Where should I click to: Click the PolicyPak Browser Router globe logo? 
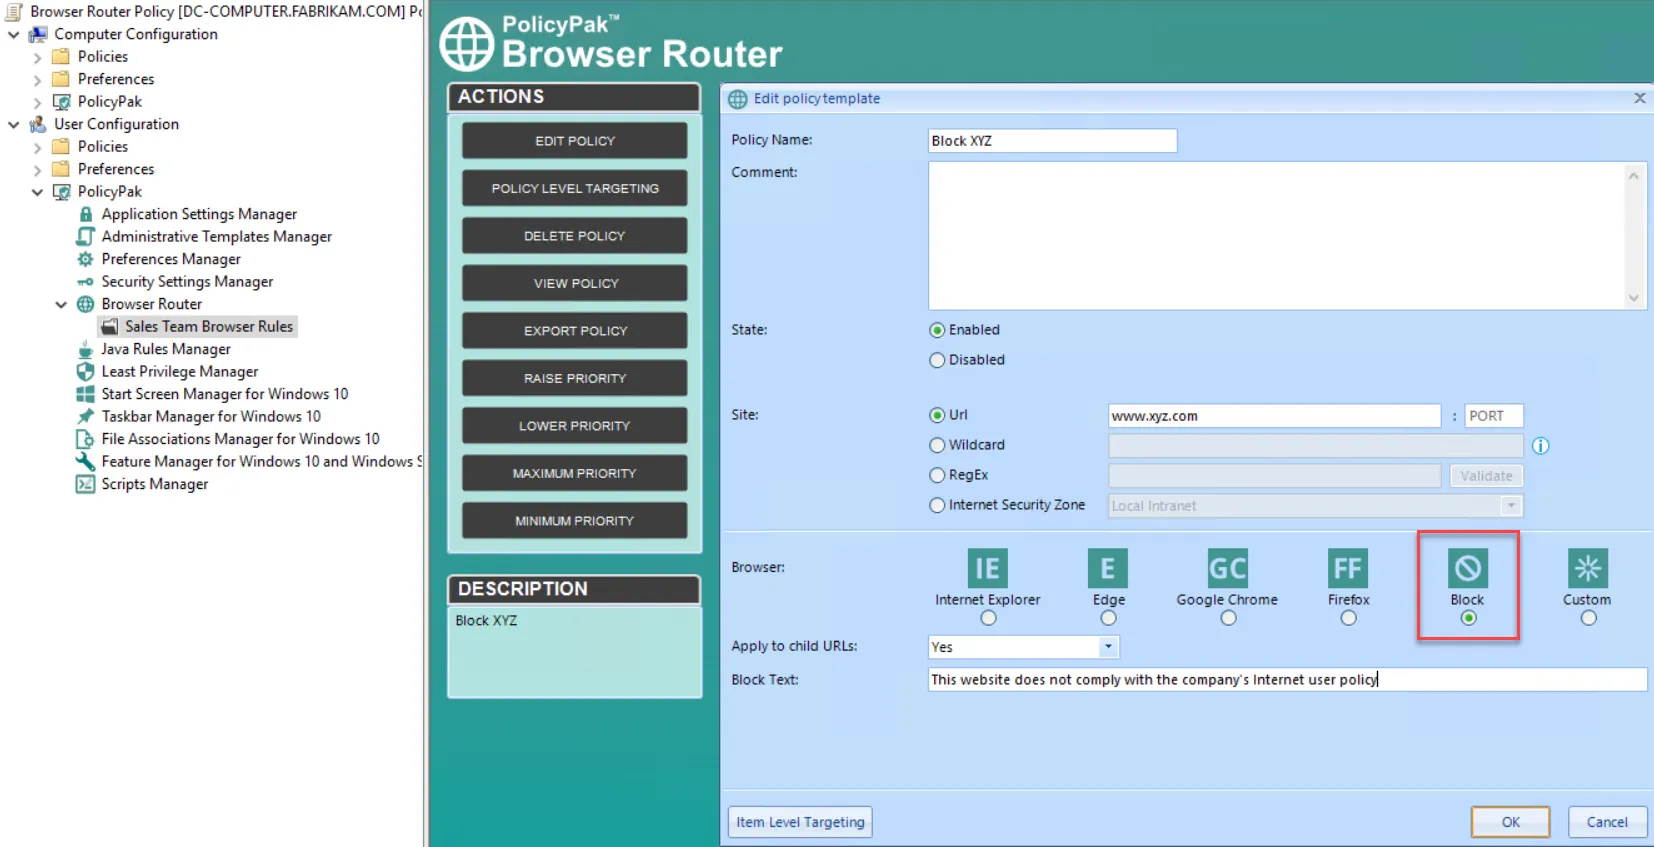point(468,44)
